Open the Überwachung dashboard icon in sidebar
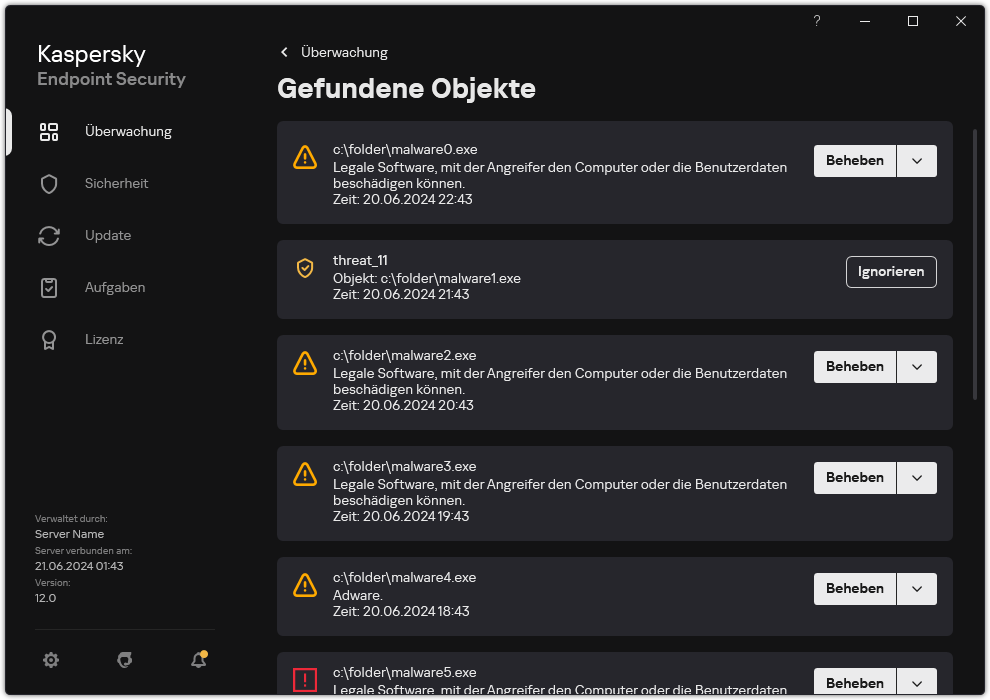 49,131
